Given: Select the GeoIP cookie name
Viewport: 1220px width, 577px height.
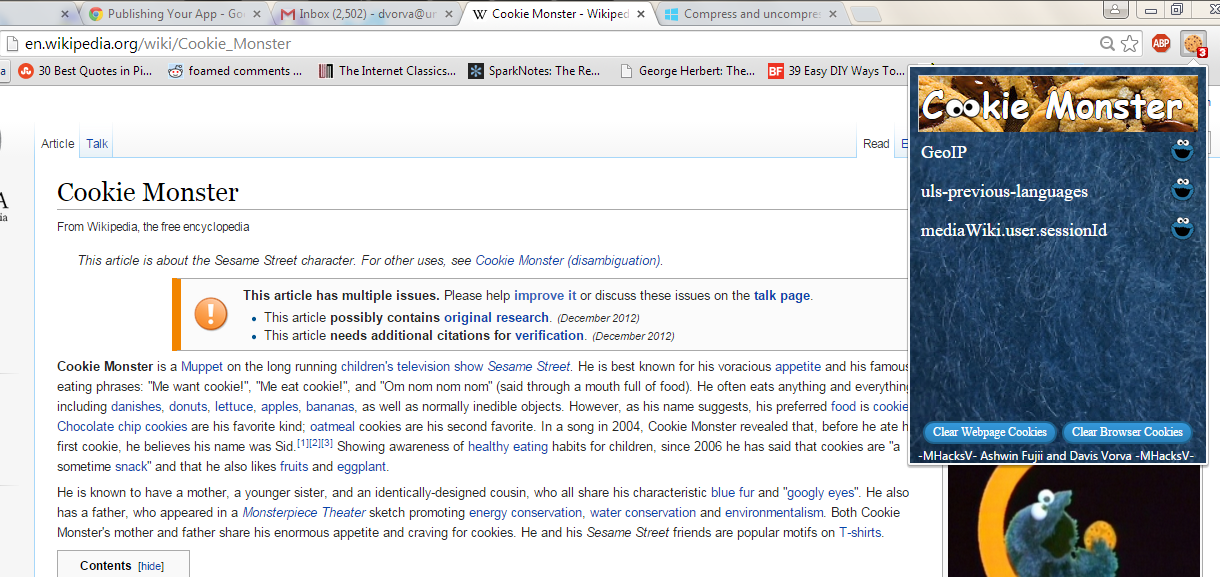Looking at the screenshot, I should 944,152.
